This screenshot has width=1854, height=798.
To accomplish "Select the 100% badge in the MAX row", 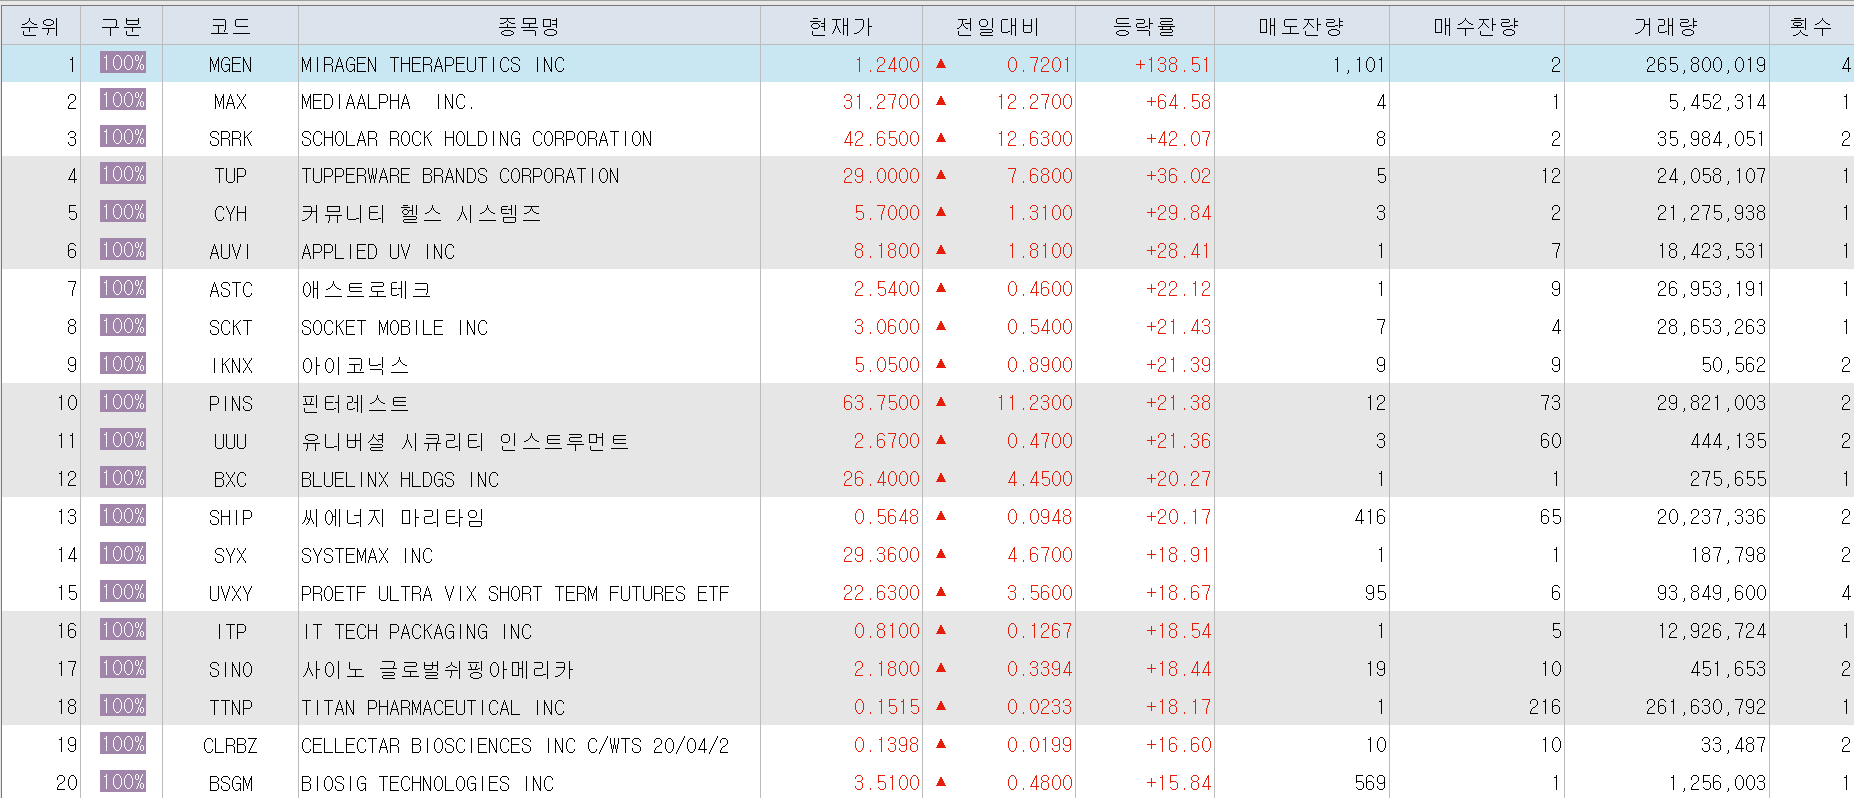I will (123, 100).
